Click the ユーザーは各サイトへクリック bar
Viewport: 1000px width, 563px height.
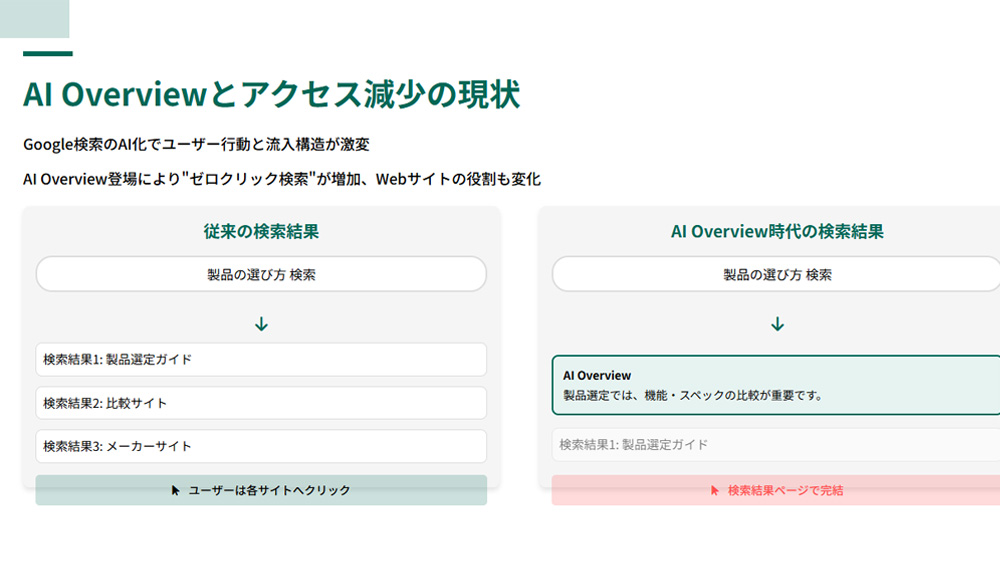click(x=261, y=490)
